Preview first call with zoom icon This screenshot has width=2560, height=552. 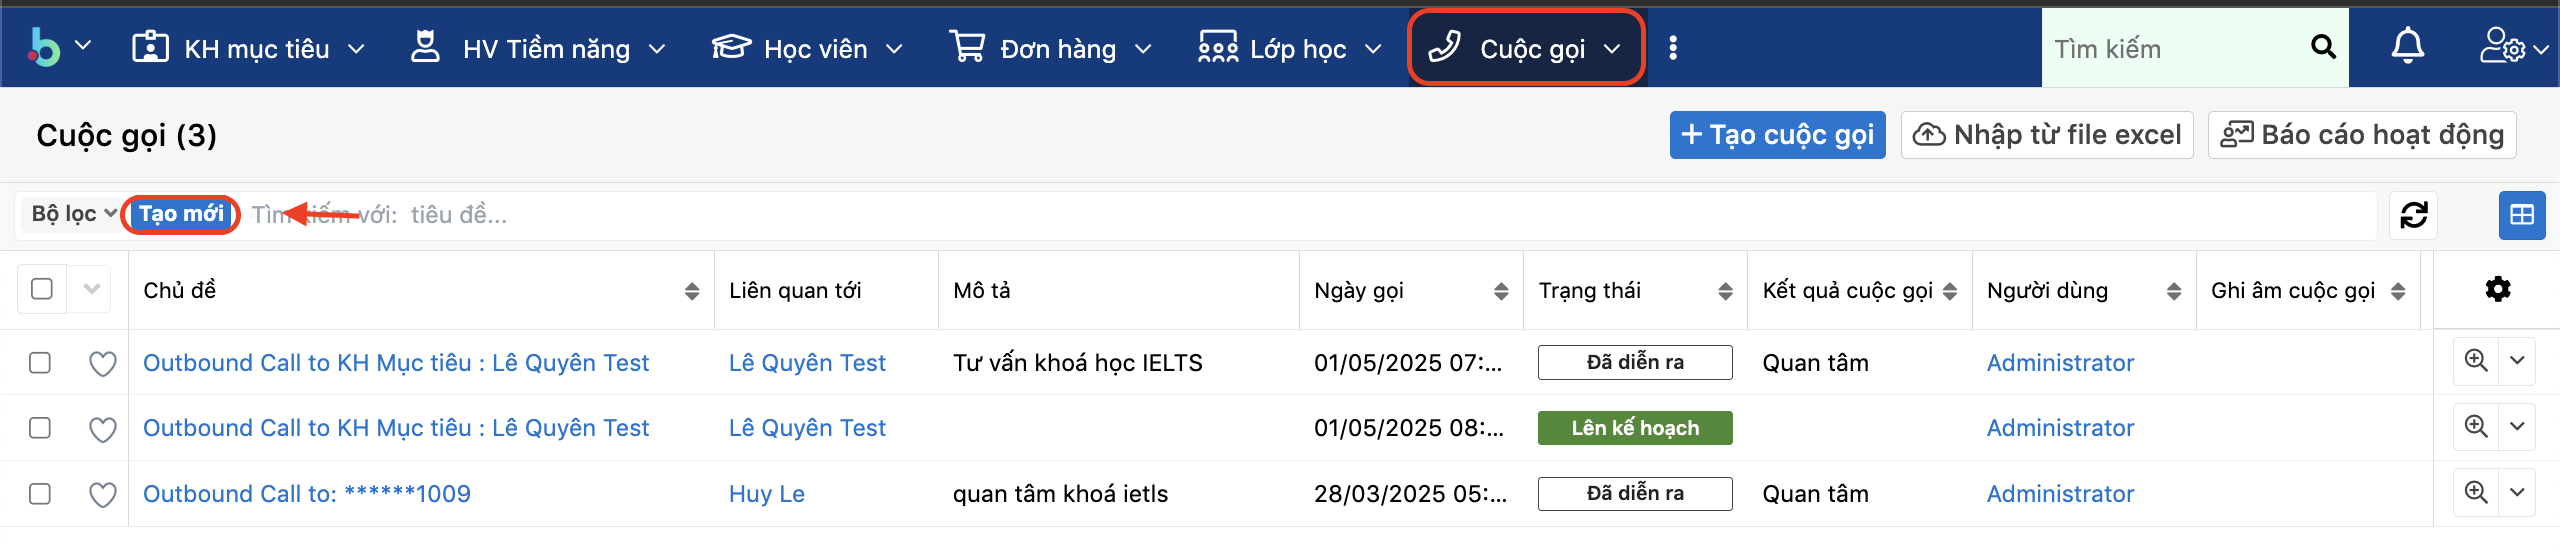point(2475,361)
